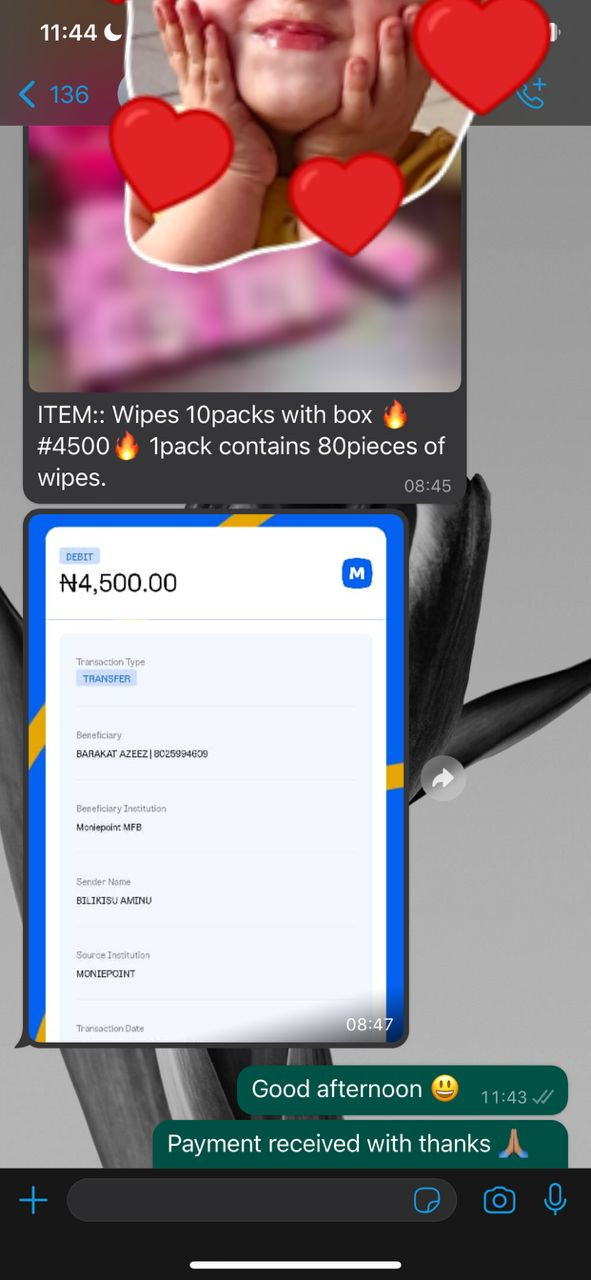
Task: Select the Good afternoon message bubble
Action: (402, 1090)
